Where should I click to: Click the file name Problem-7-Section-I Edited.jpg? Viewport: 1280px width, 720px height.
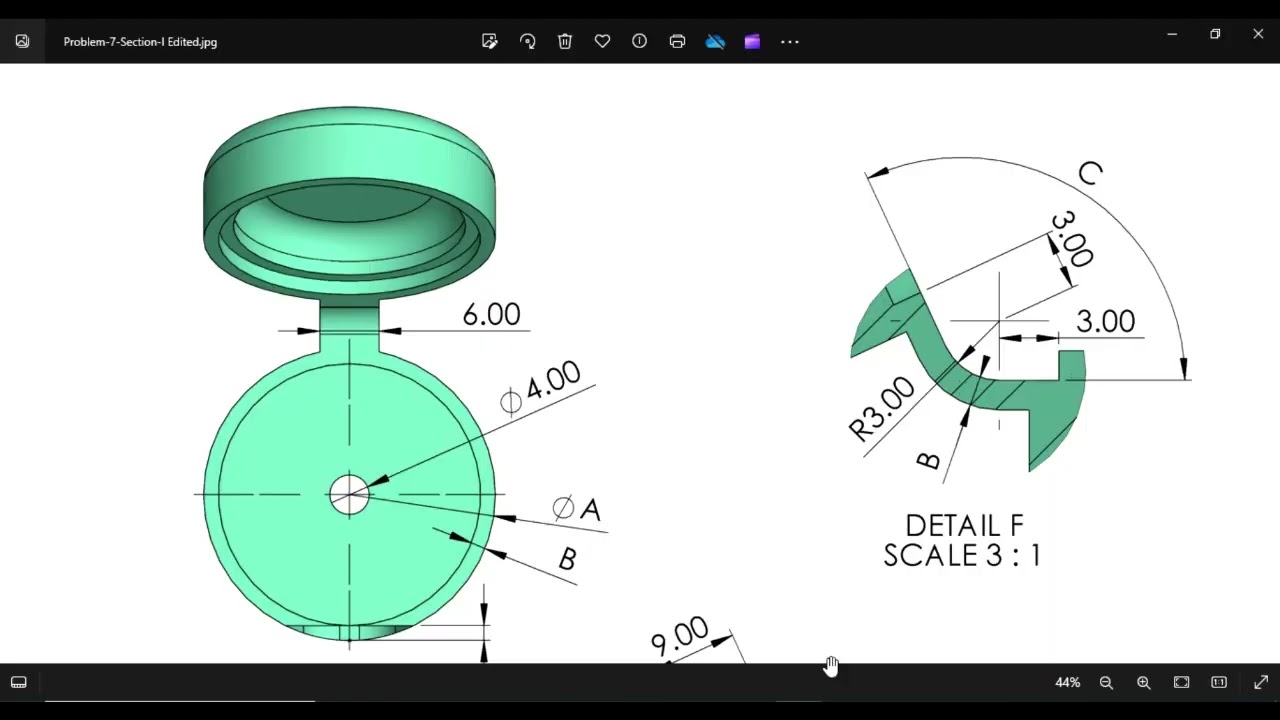[x=140, y=42]
